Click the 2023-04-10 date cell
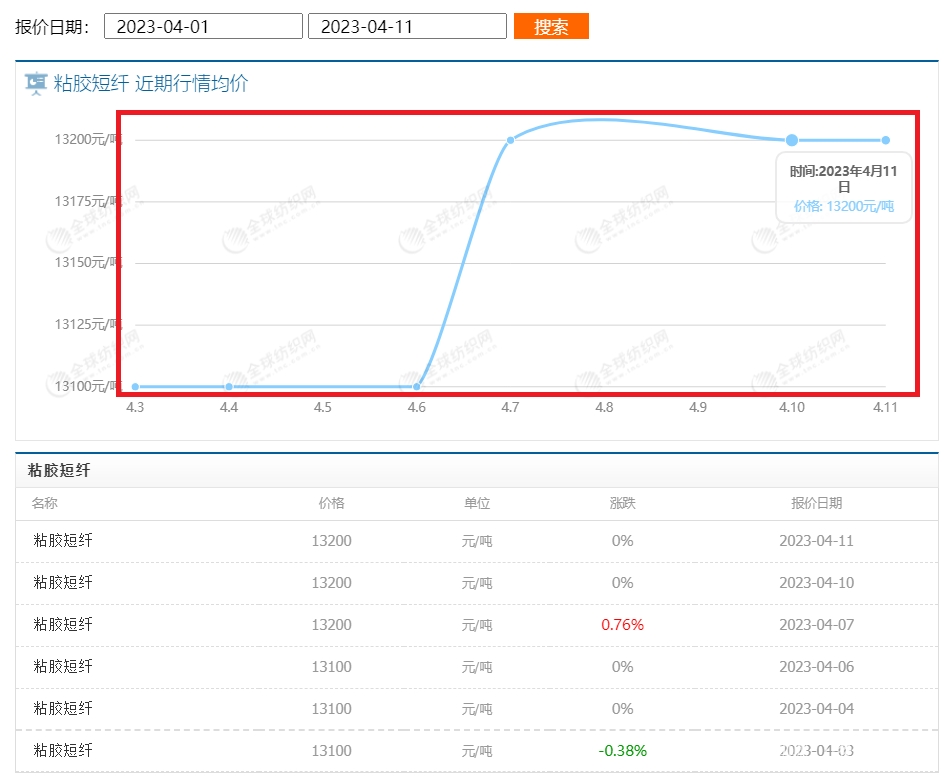Viewport: 945px width, 778px height. pos(816,583)
